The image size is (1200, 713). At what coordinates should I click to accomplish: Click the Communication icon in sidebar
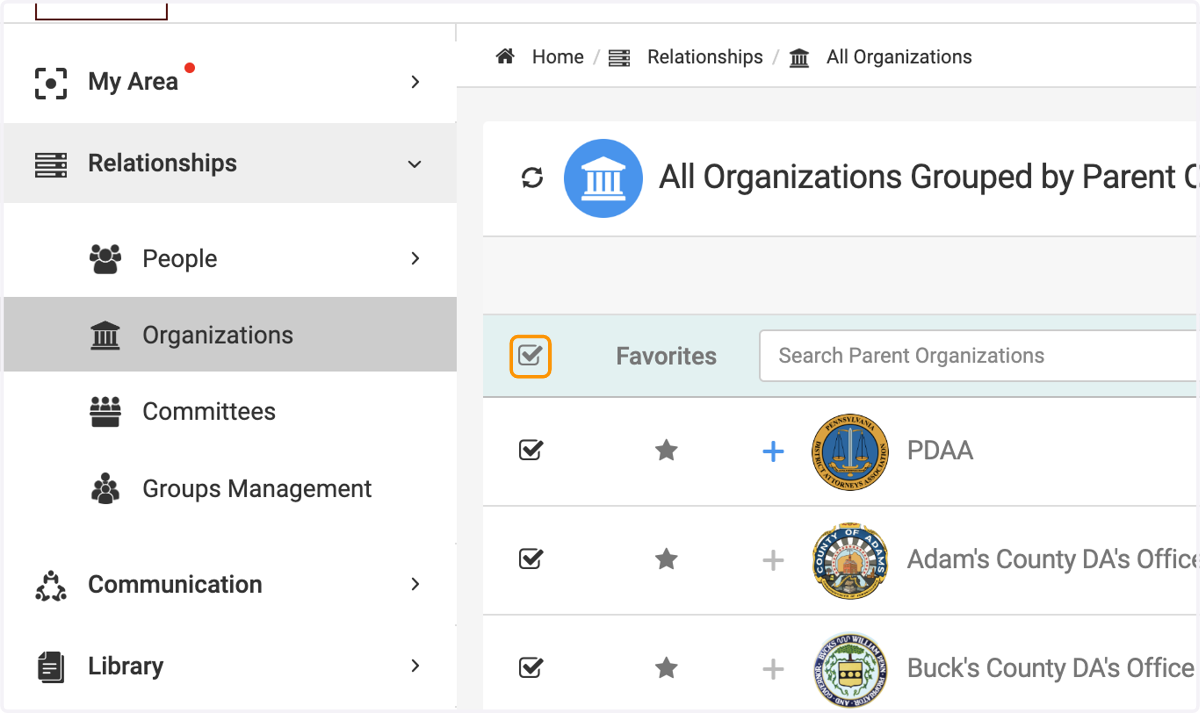click(x=51, y=585)
